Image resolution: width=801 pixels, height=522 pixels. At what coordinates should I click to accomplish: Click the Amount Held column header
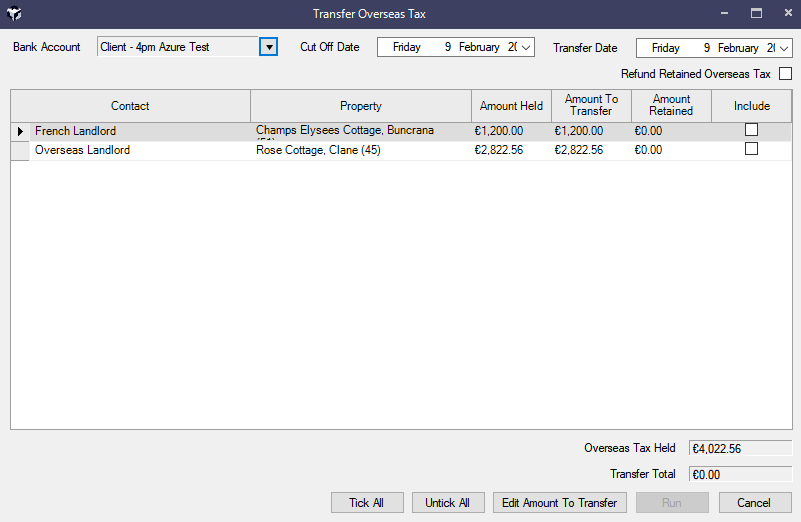coord(511,106)
